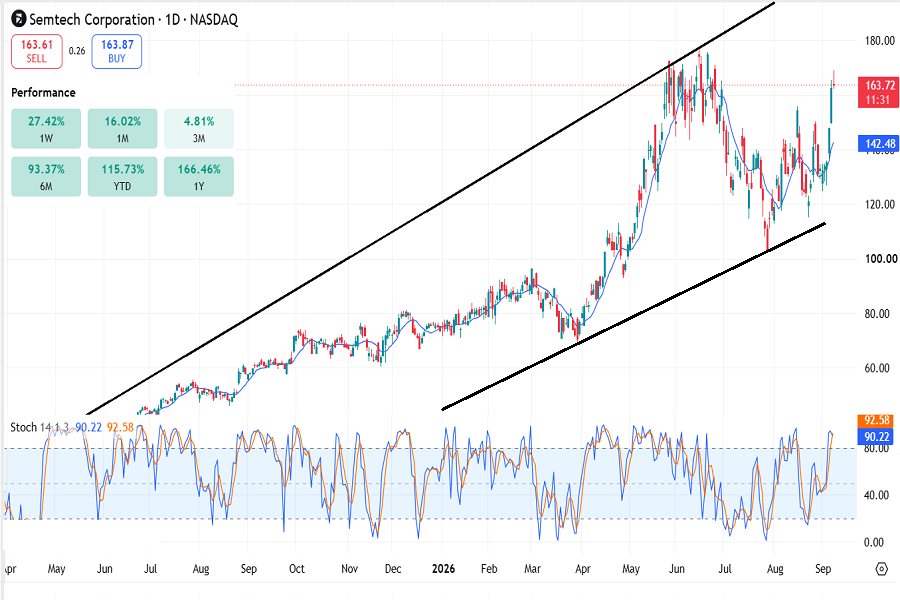Click the Performance heading
This screenshot has height=600, width=900.
point(43,92)
